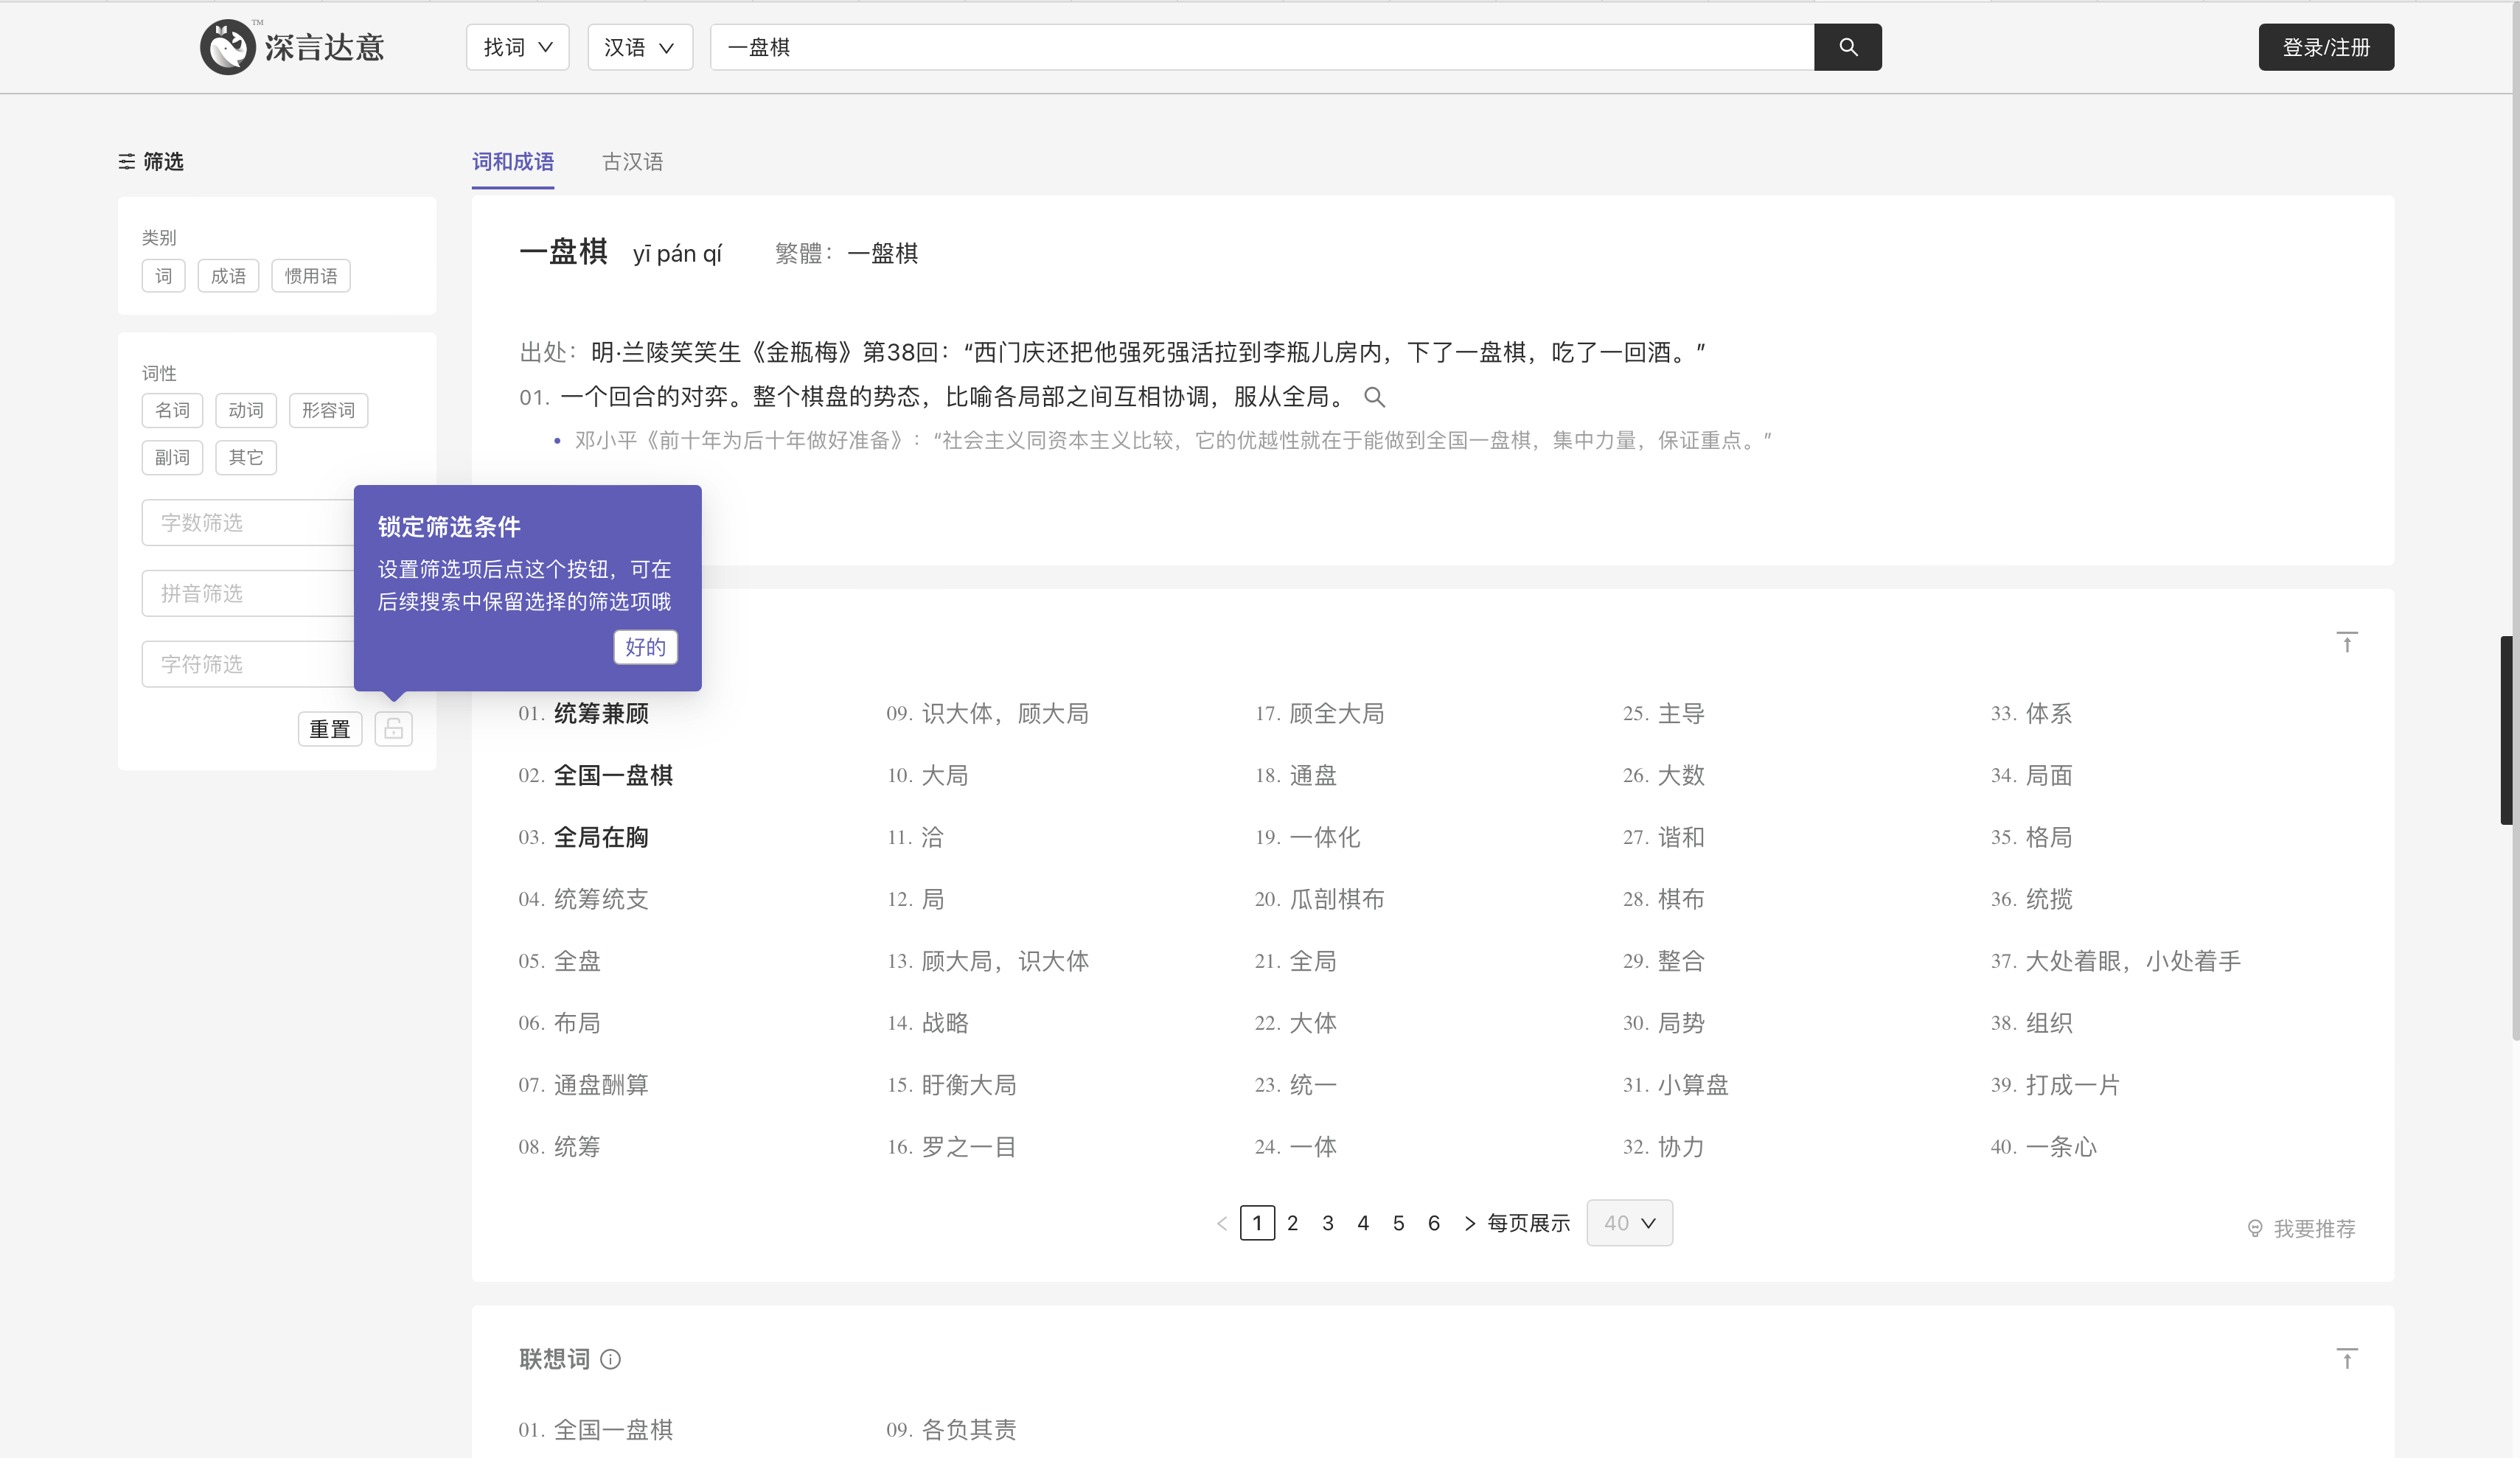Toggle the 词 category filter
Image resolution: width=2520 pixels, height=1458 pixels.
[163, 276]
